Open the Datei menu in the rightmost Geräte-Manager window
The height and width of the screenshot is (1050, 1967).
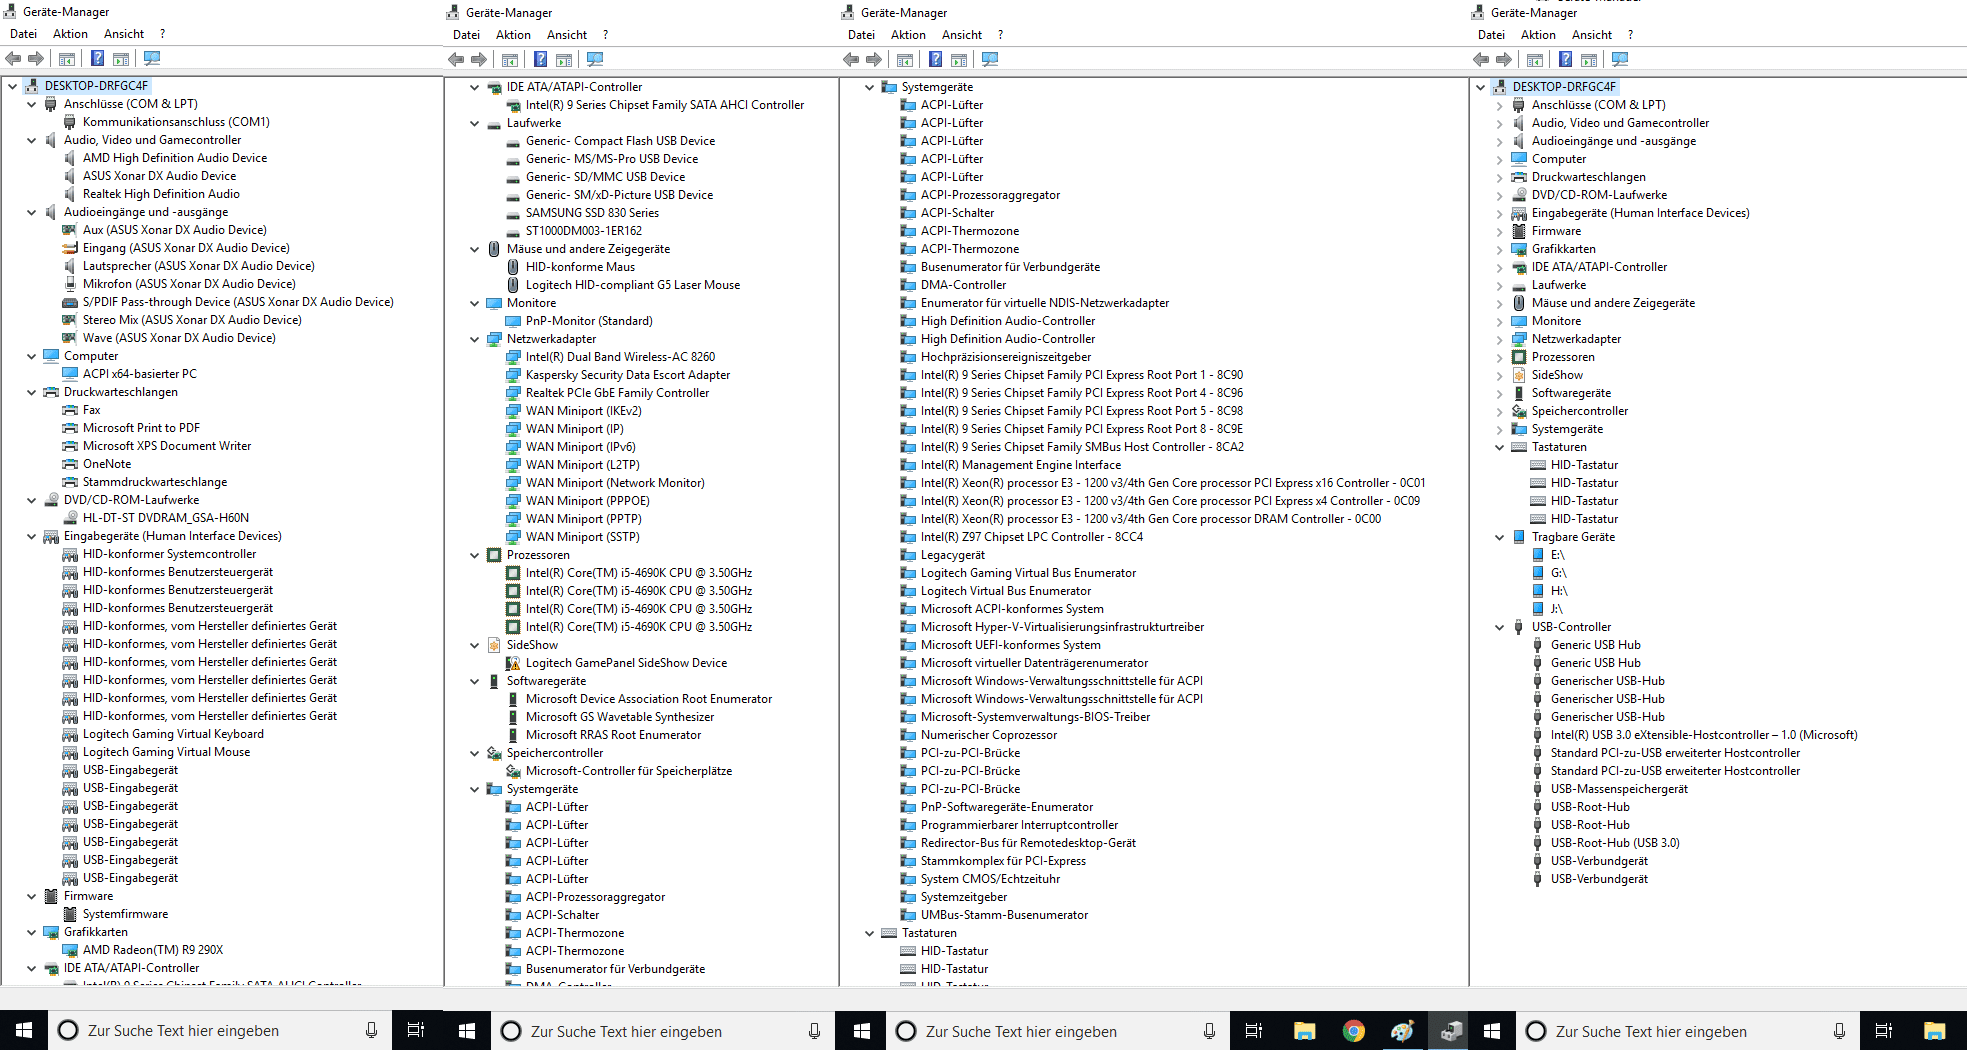click(x=1491, y=35)
